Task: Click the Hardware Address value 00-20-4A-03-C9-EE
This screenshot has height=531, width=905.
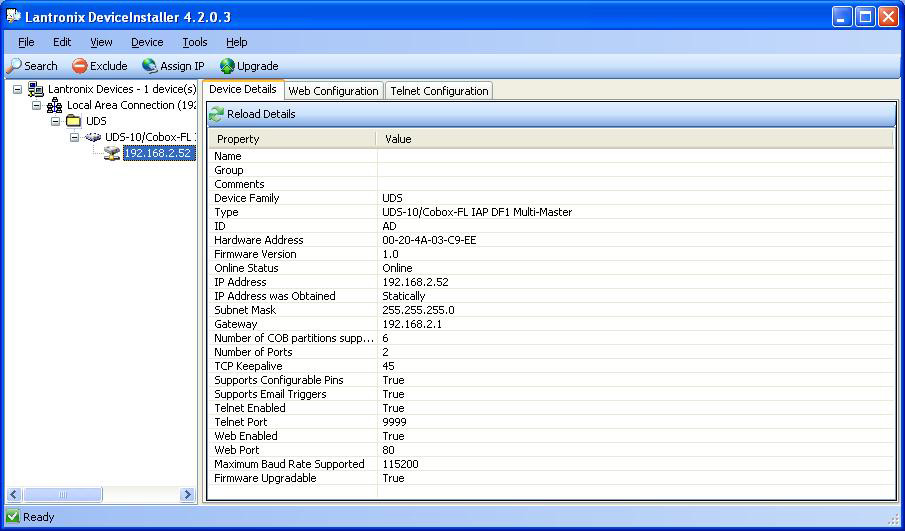Action: click(x=429, y=240)
